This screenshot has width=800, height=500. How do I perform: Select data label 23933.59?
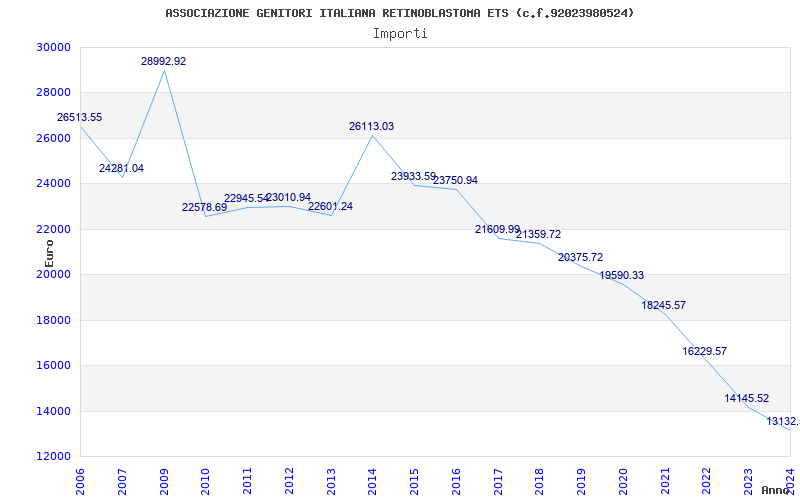point(413,176)
